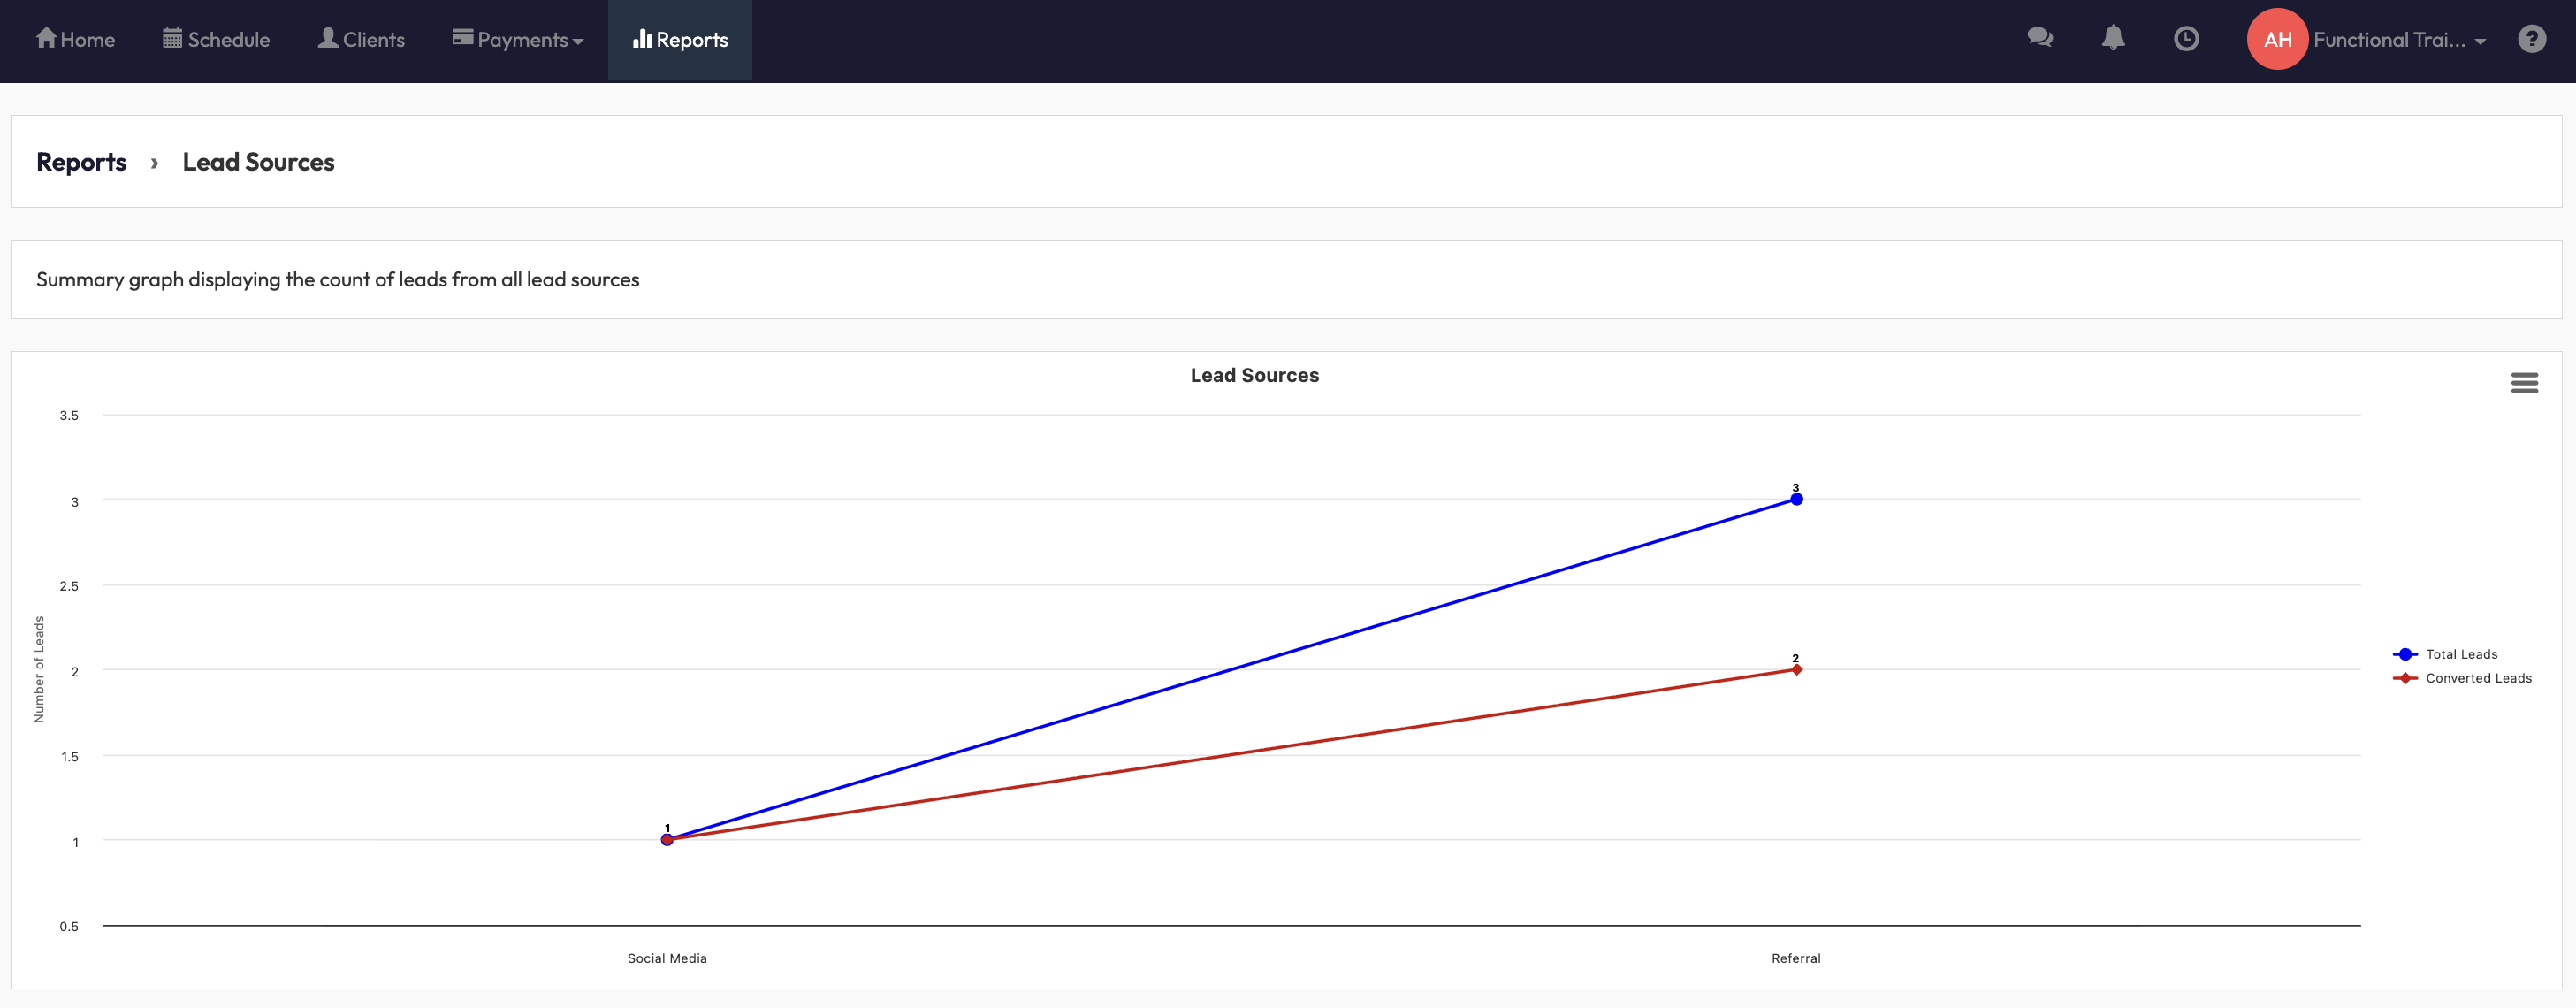This screenshot has width=2576, height=1008.
Task: Click the Social Media data point
Action: tap(667, 840)
